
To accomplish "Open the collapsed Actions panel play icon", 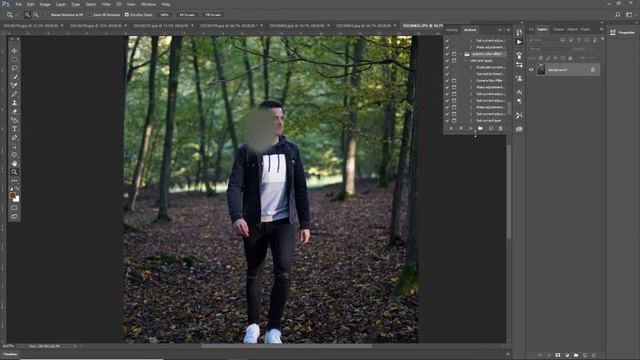I will (x=519, y=42).
